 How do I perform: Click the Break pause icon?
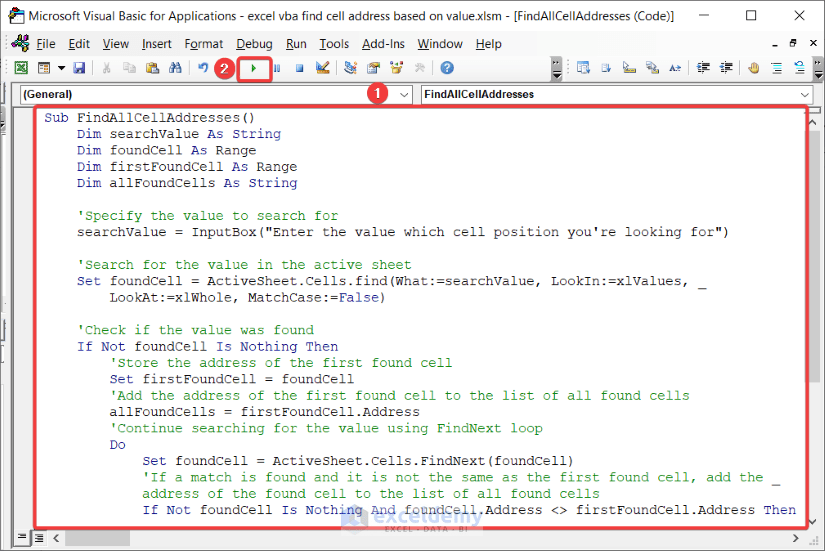coord(277,68)
